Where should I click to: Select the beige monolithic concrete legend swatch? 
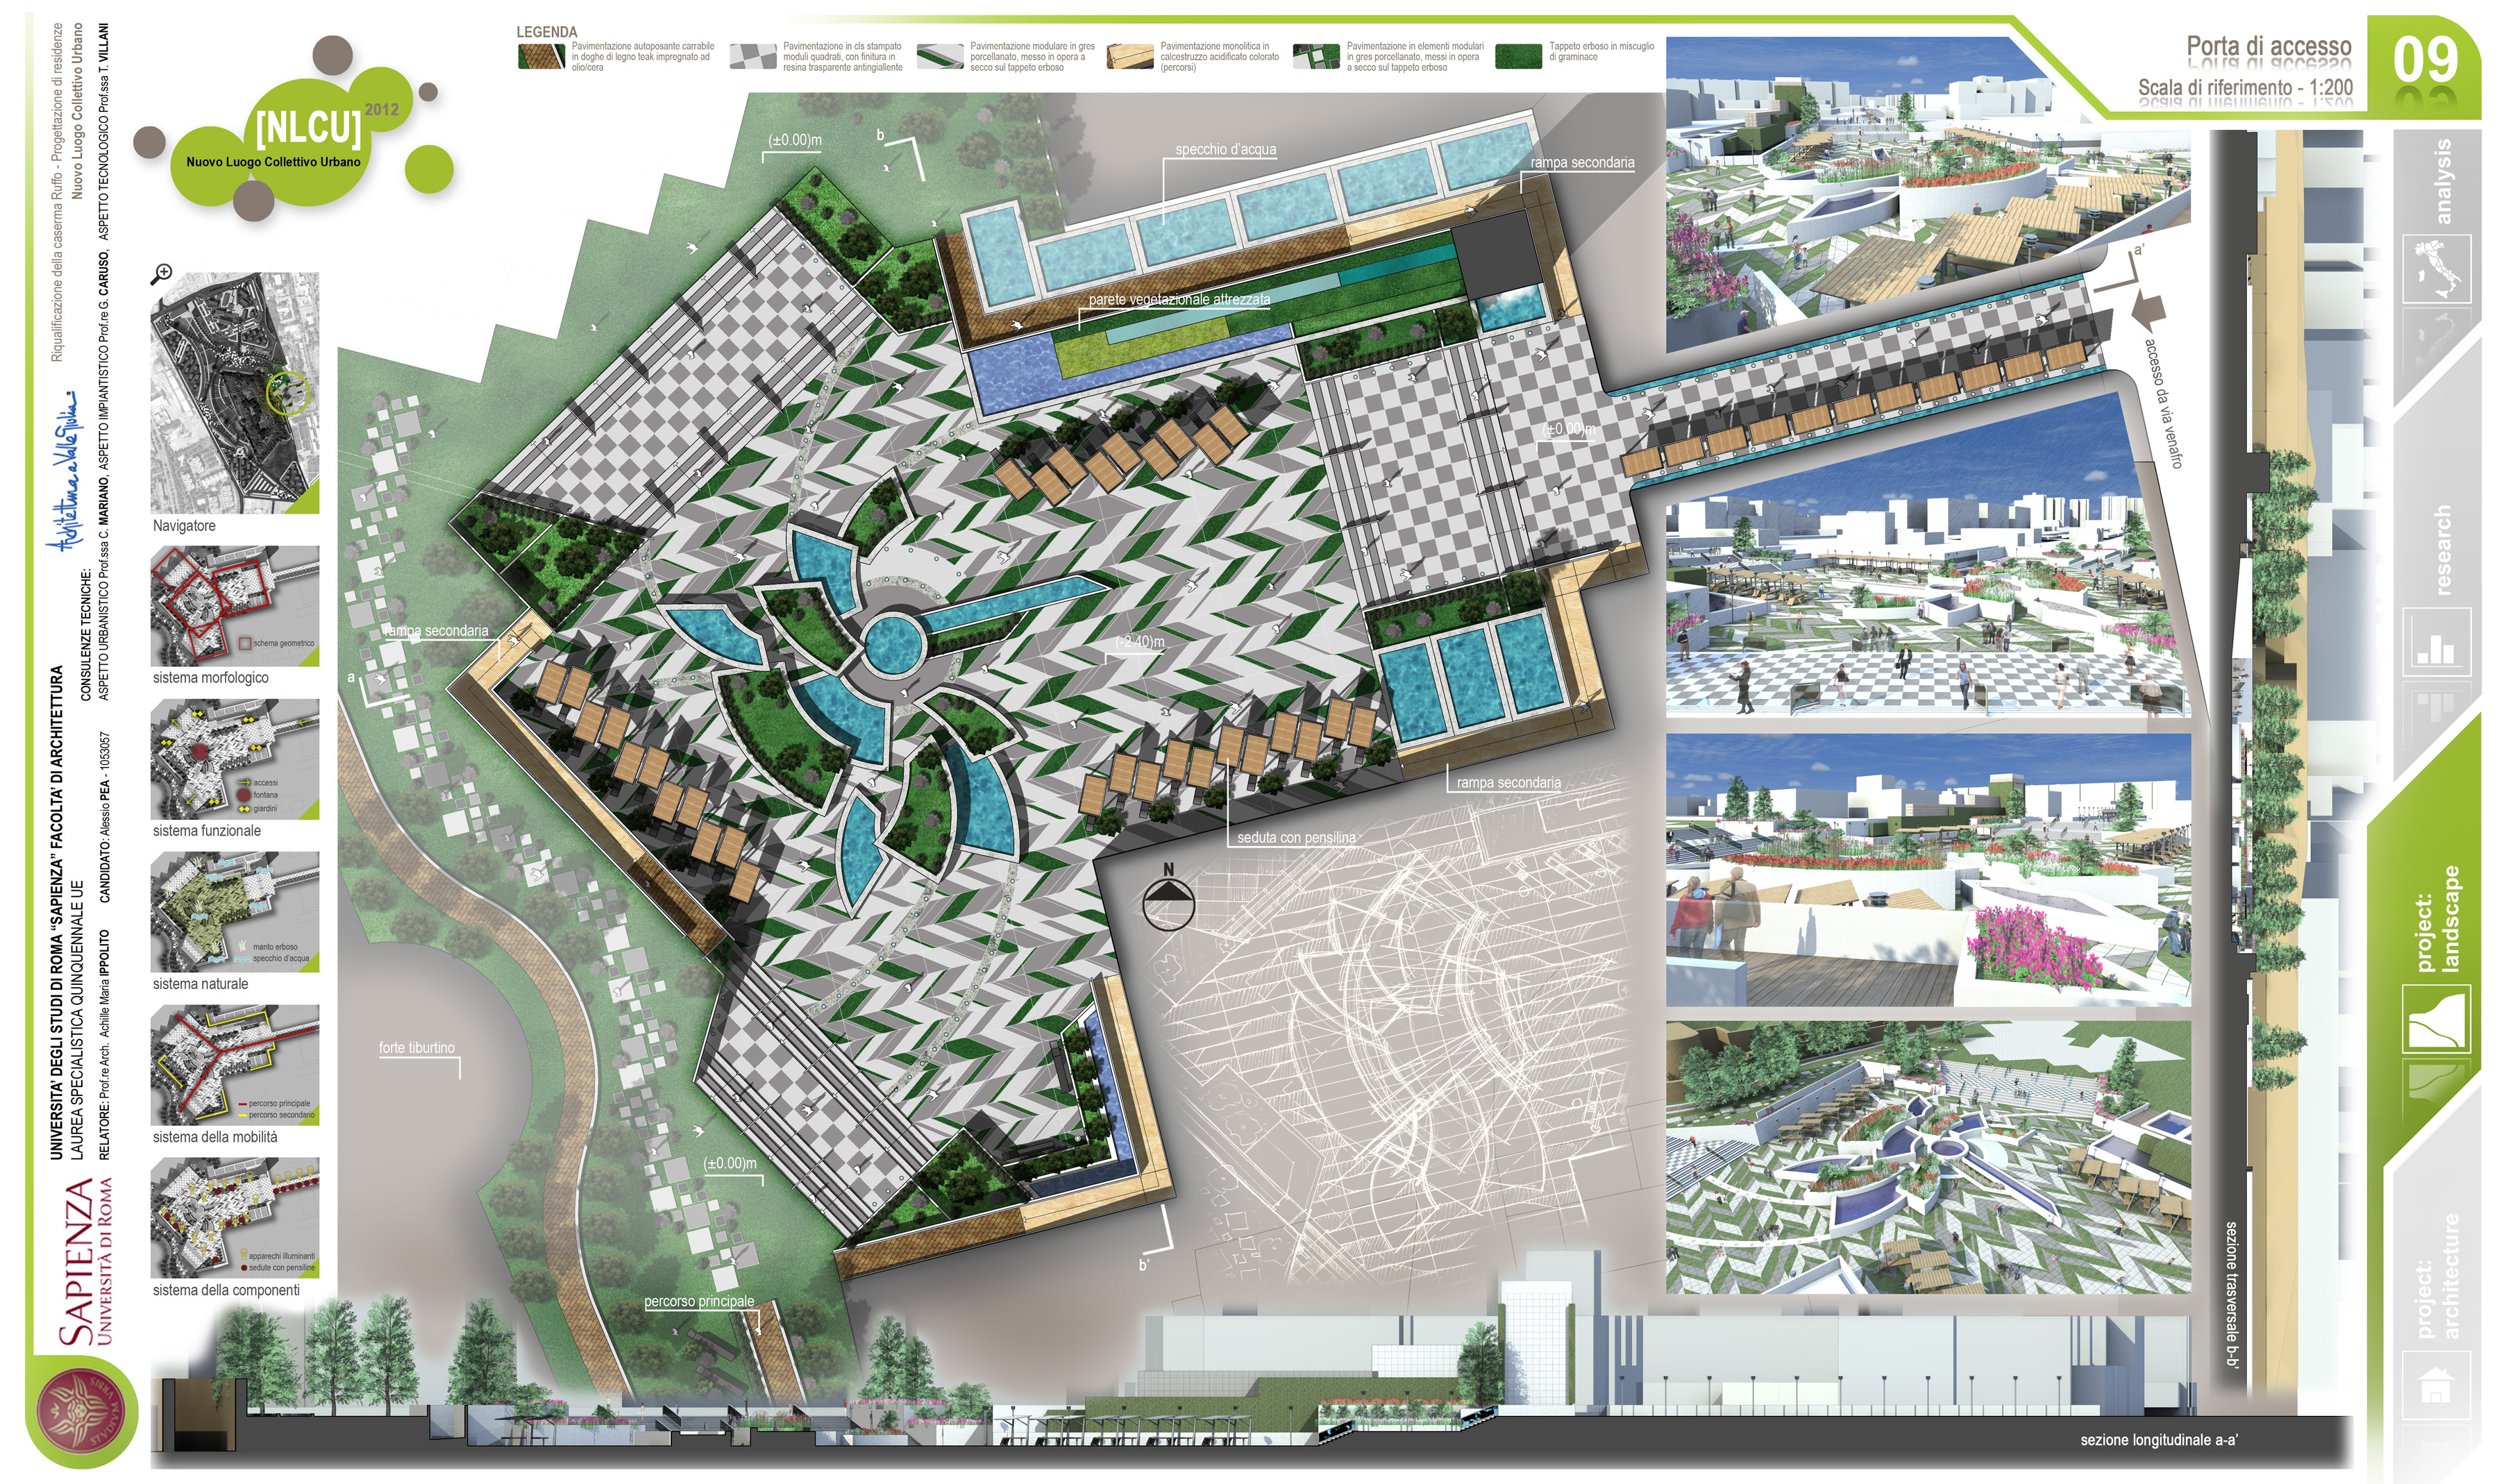point(1130,57)
